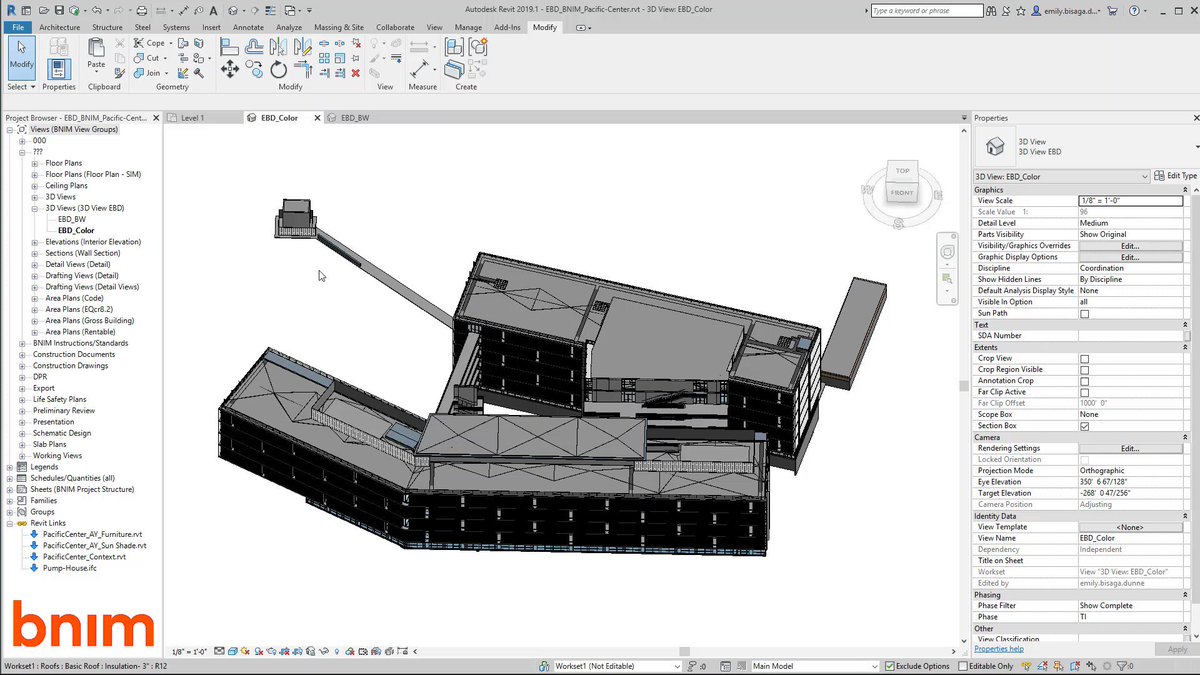1200x675 pixels.
Task: Click the View Scale value field
Action: click(x=1130, y=201)
